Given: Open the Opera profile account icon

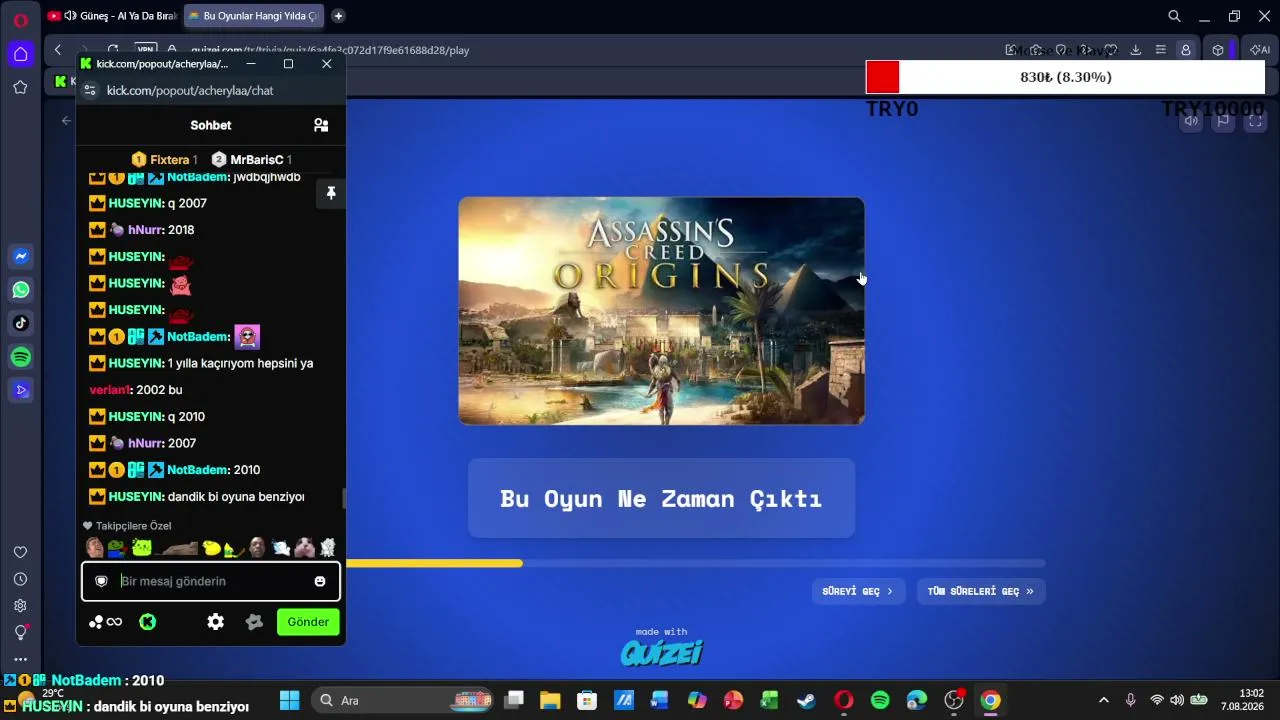Looking at the screenshot, I should pos(1185,50).
